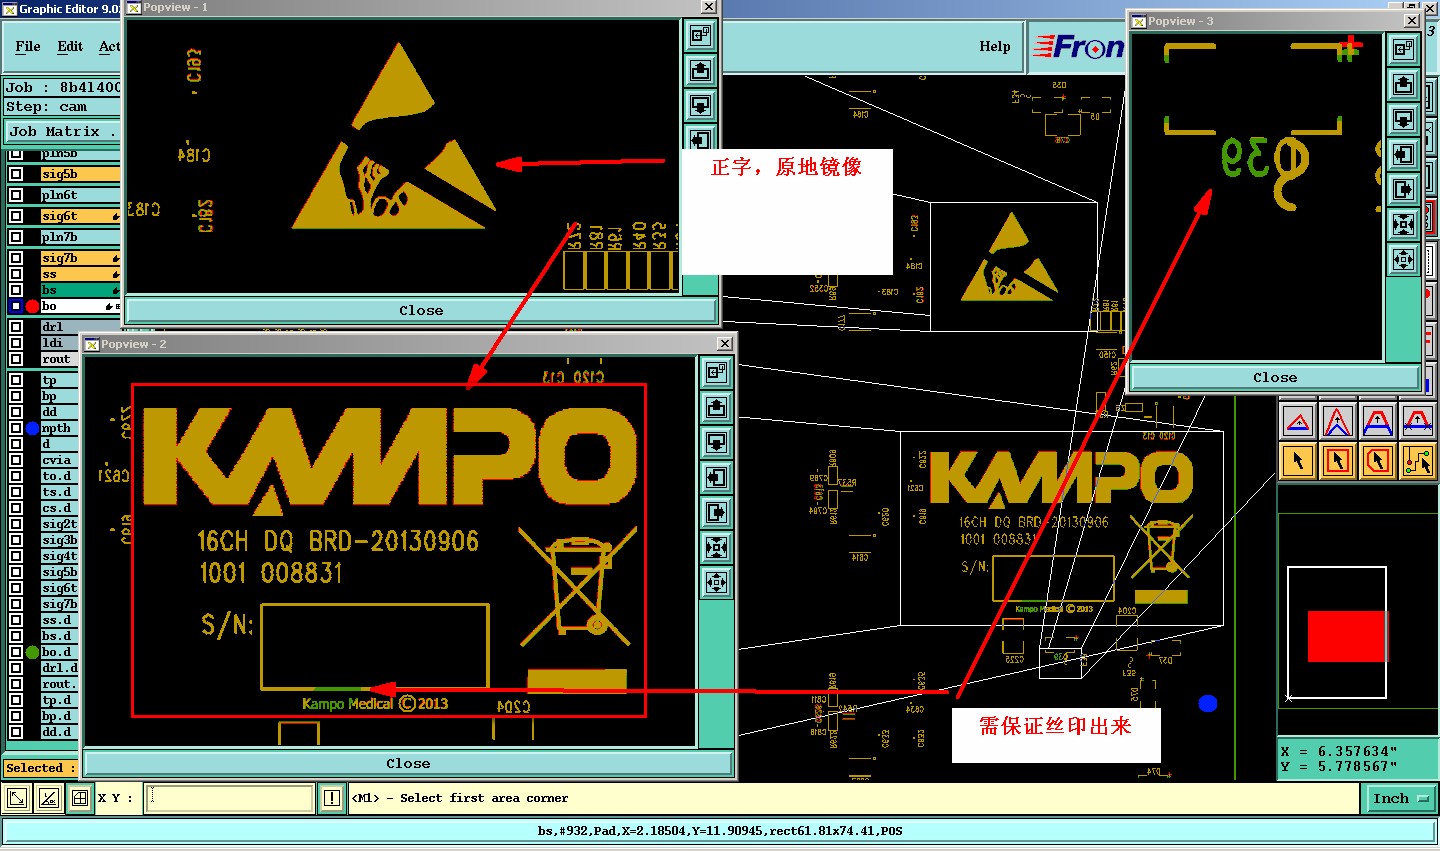Click the red color dot on bo layer

click(x=32, y=306)
